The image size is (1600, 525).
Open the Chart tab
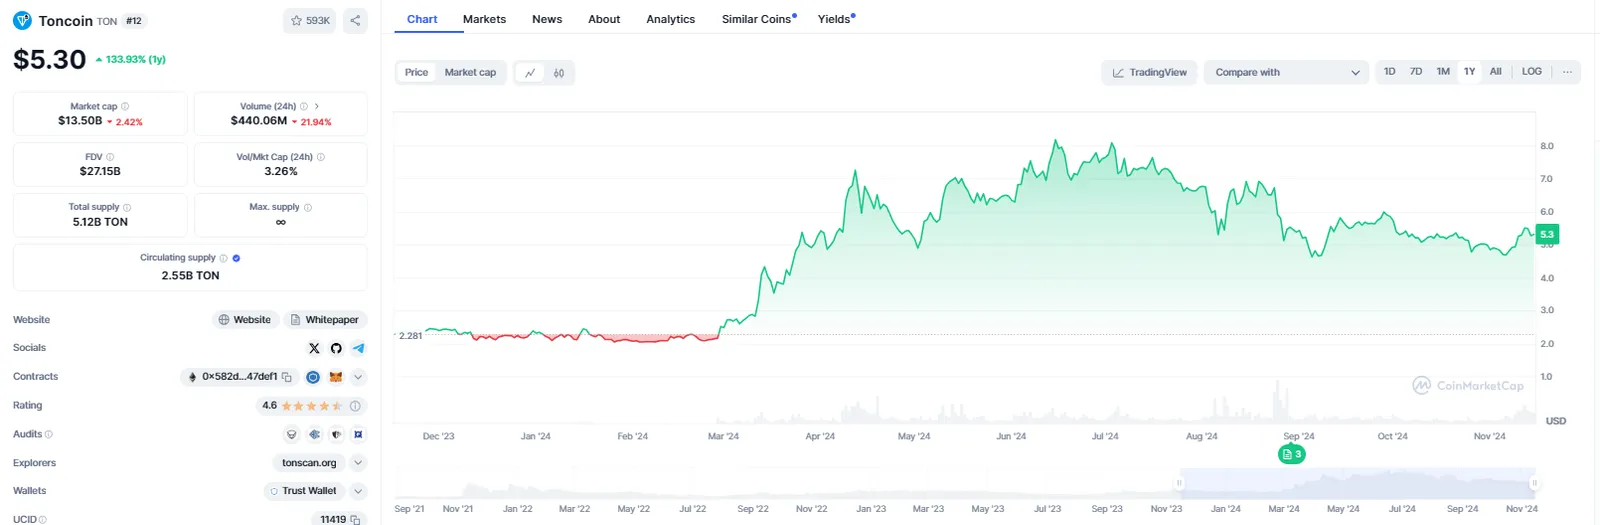(x=422, y=19)
